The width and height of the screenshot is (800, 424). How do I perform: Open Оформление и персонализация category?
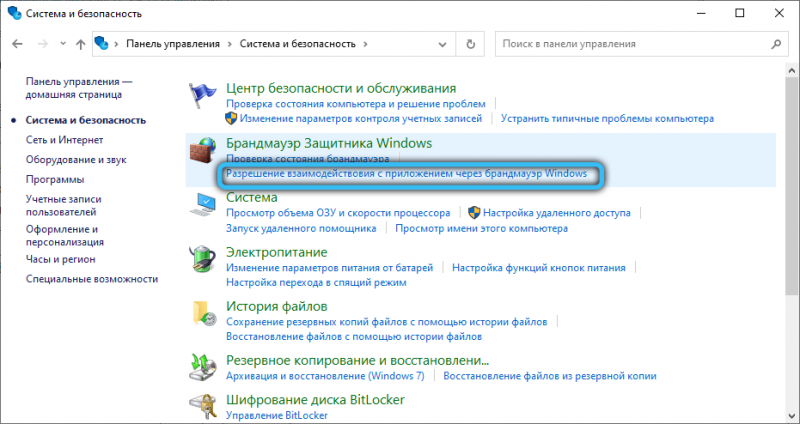tap(65, 235)
